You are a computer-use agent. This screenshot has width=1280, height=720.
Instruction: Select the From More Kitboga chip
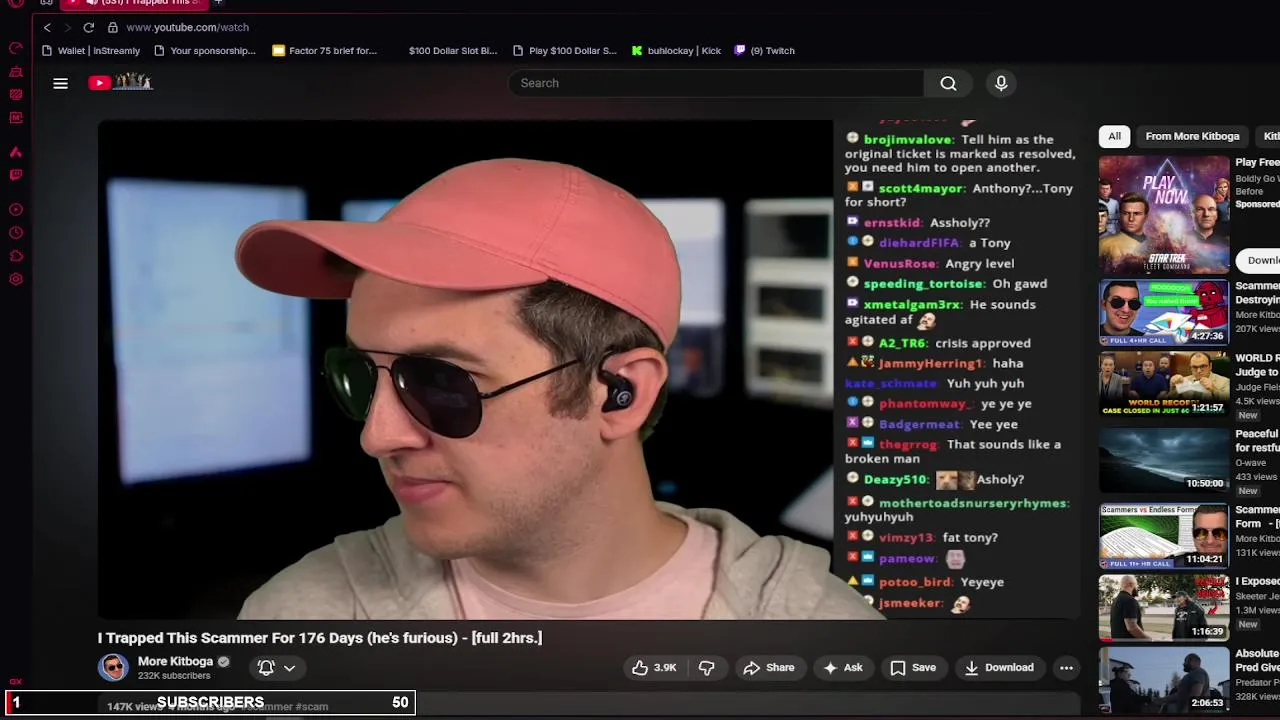coord(1192,136)
